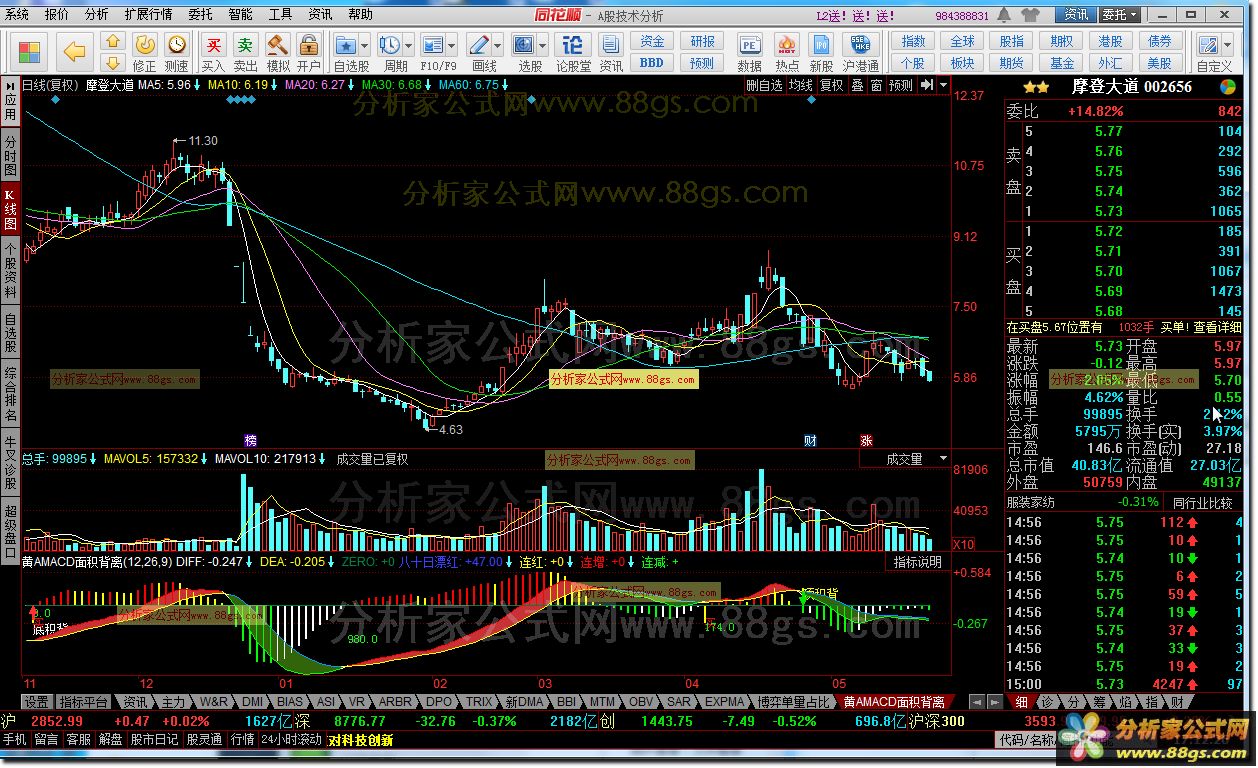Open 模拟 simulated trading
The height and width of the screenshot is (768, 1258).
(277, 52)
